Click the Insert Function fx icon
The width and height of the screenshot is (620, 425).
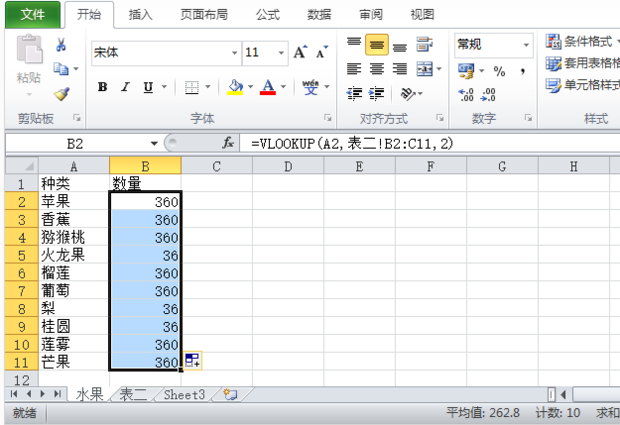[228, 144]
